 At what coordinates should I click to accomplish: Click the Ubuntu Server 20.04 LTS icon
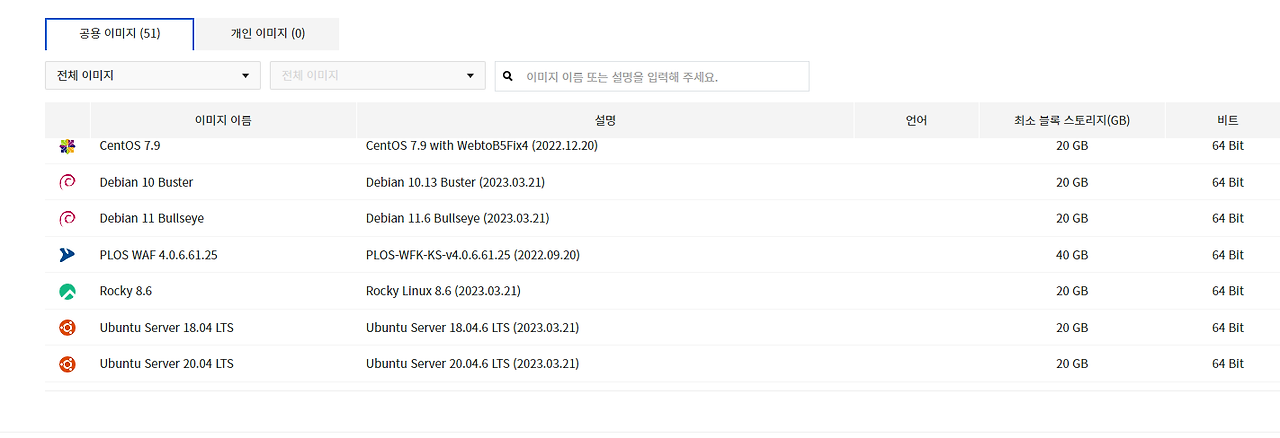pos(67,364)
